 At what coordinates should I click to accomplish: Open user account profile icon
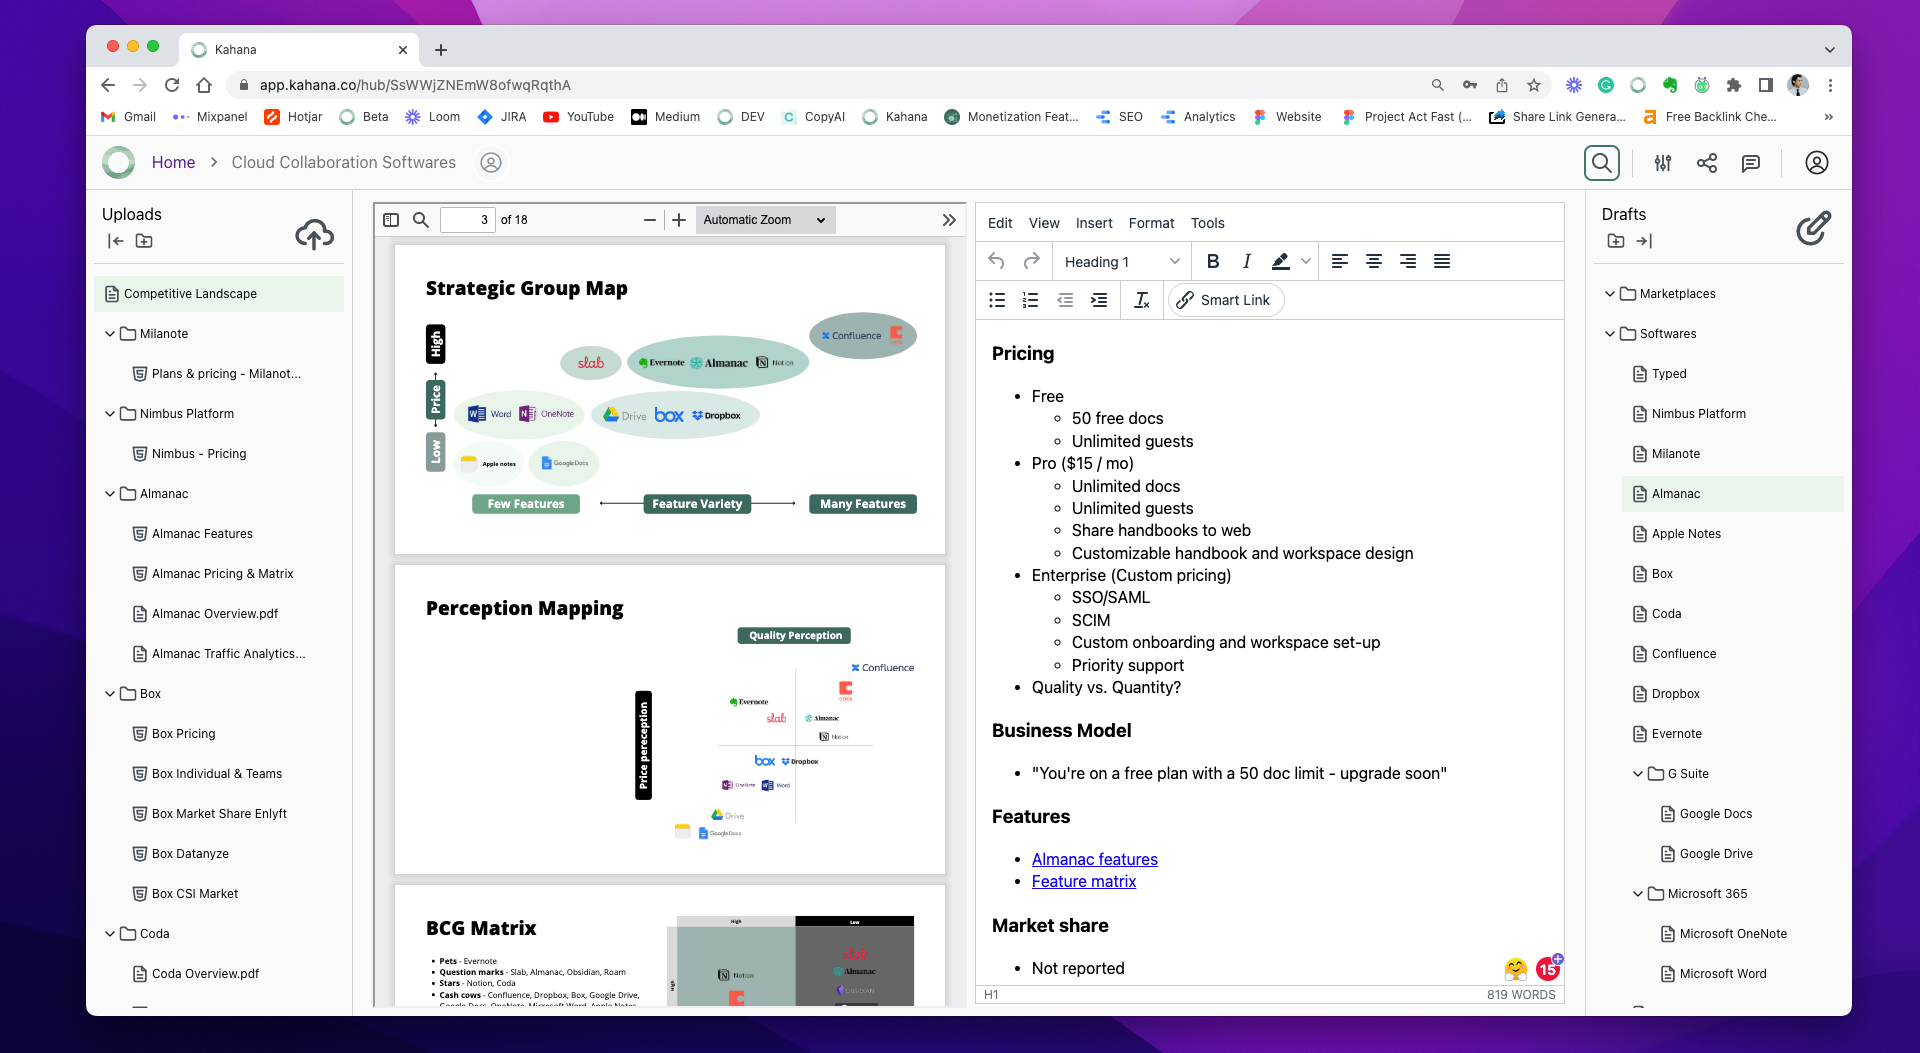[1817, 163]
